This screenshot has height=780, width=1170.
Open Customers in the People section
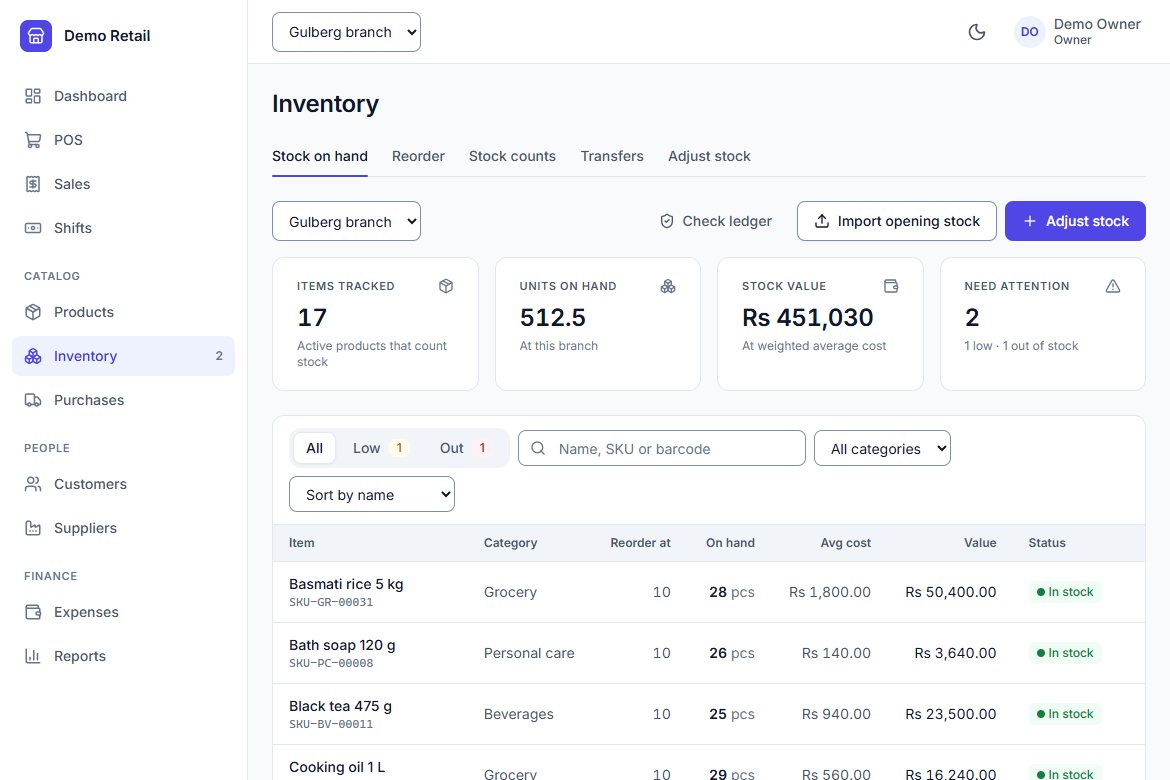123,484
